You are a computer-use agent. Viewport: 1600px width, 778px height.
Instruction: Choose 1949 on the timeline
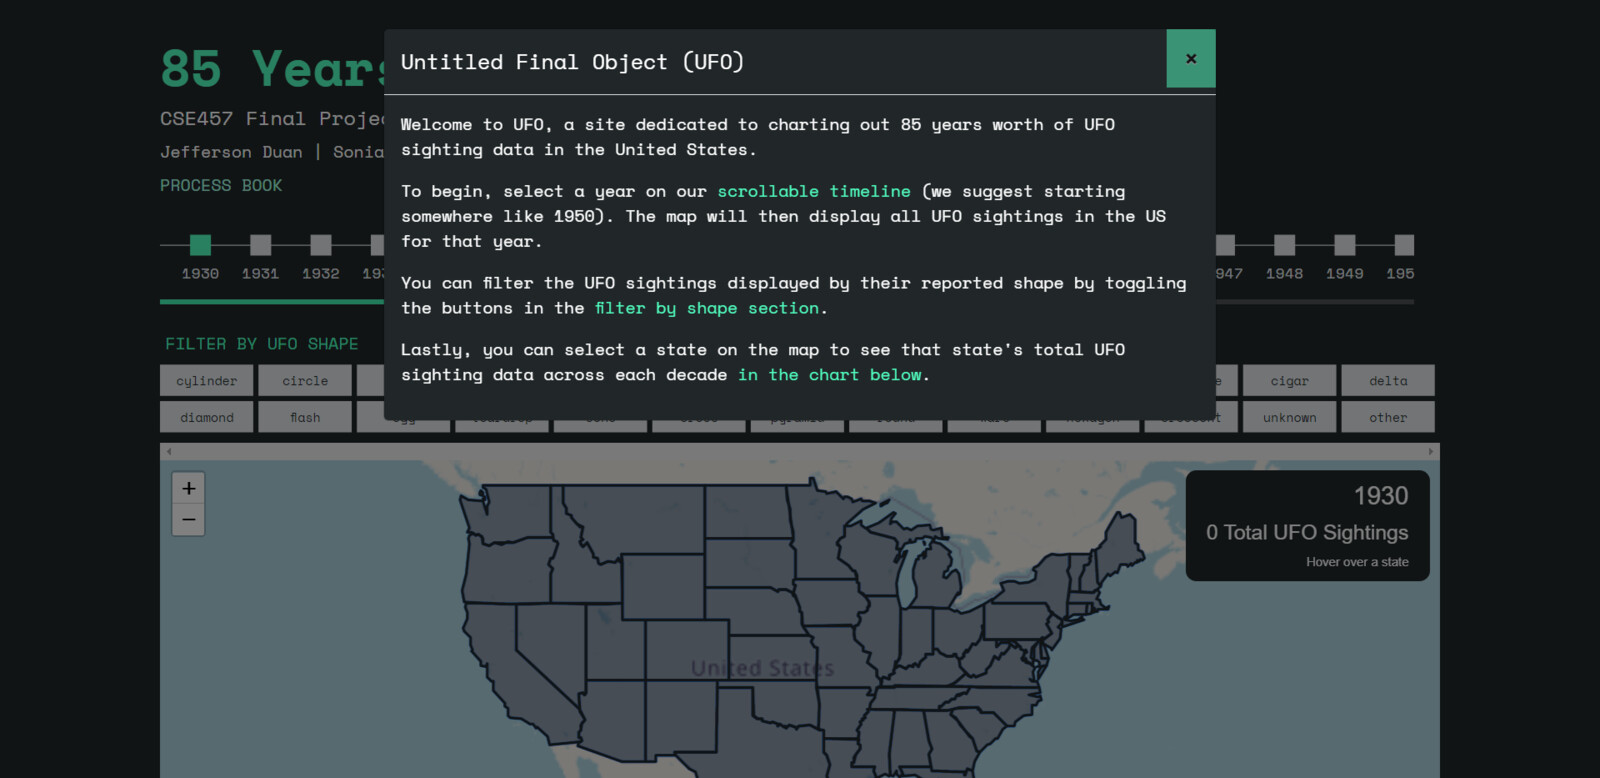tap(1344, 245)
